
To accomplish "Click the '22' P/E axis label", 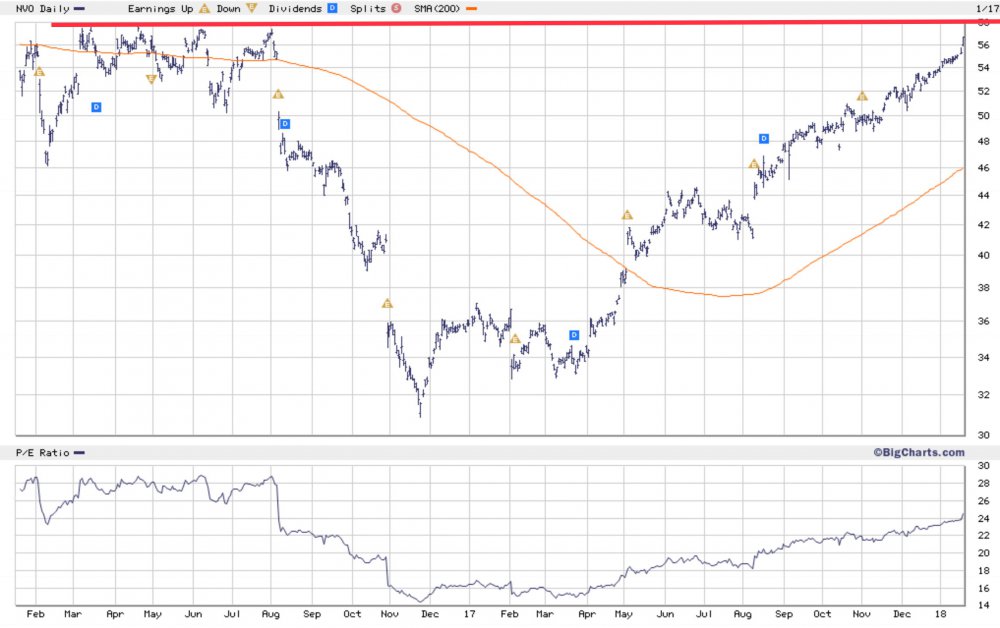I will point(983,536).
